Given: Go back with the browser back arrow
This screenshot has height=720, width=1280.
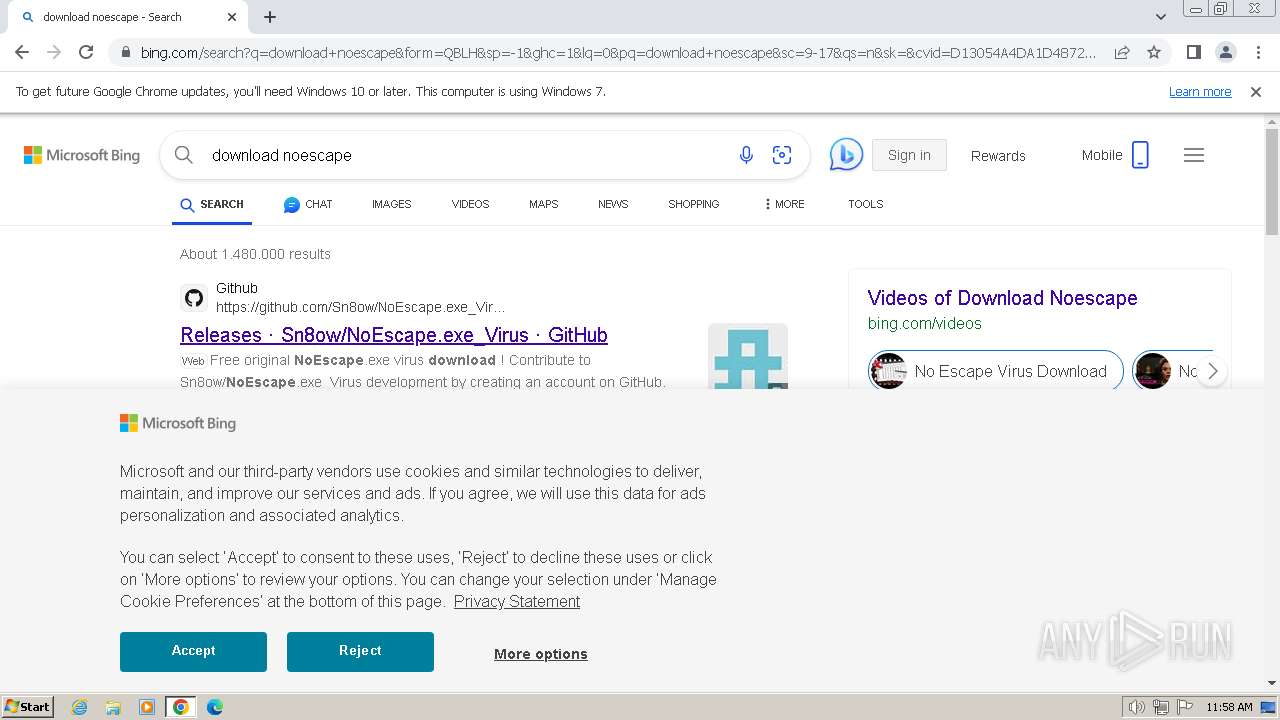Looking at the screenshot, I should (x=22, y=52).
